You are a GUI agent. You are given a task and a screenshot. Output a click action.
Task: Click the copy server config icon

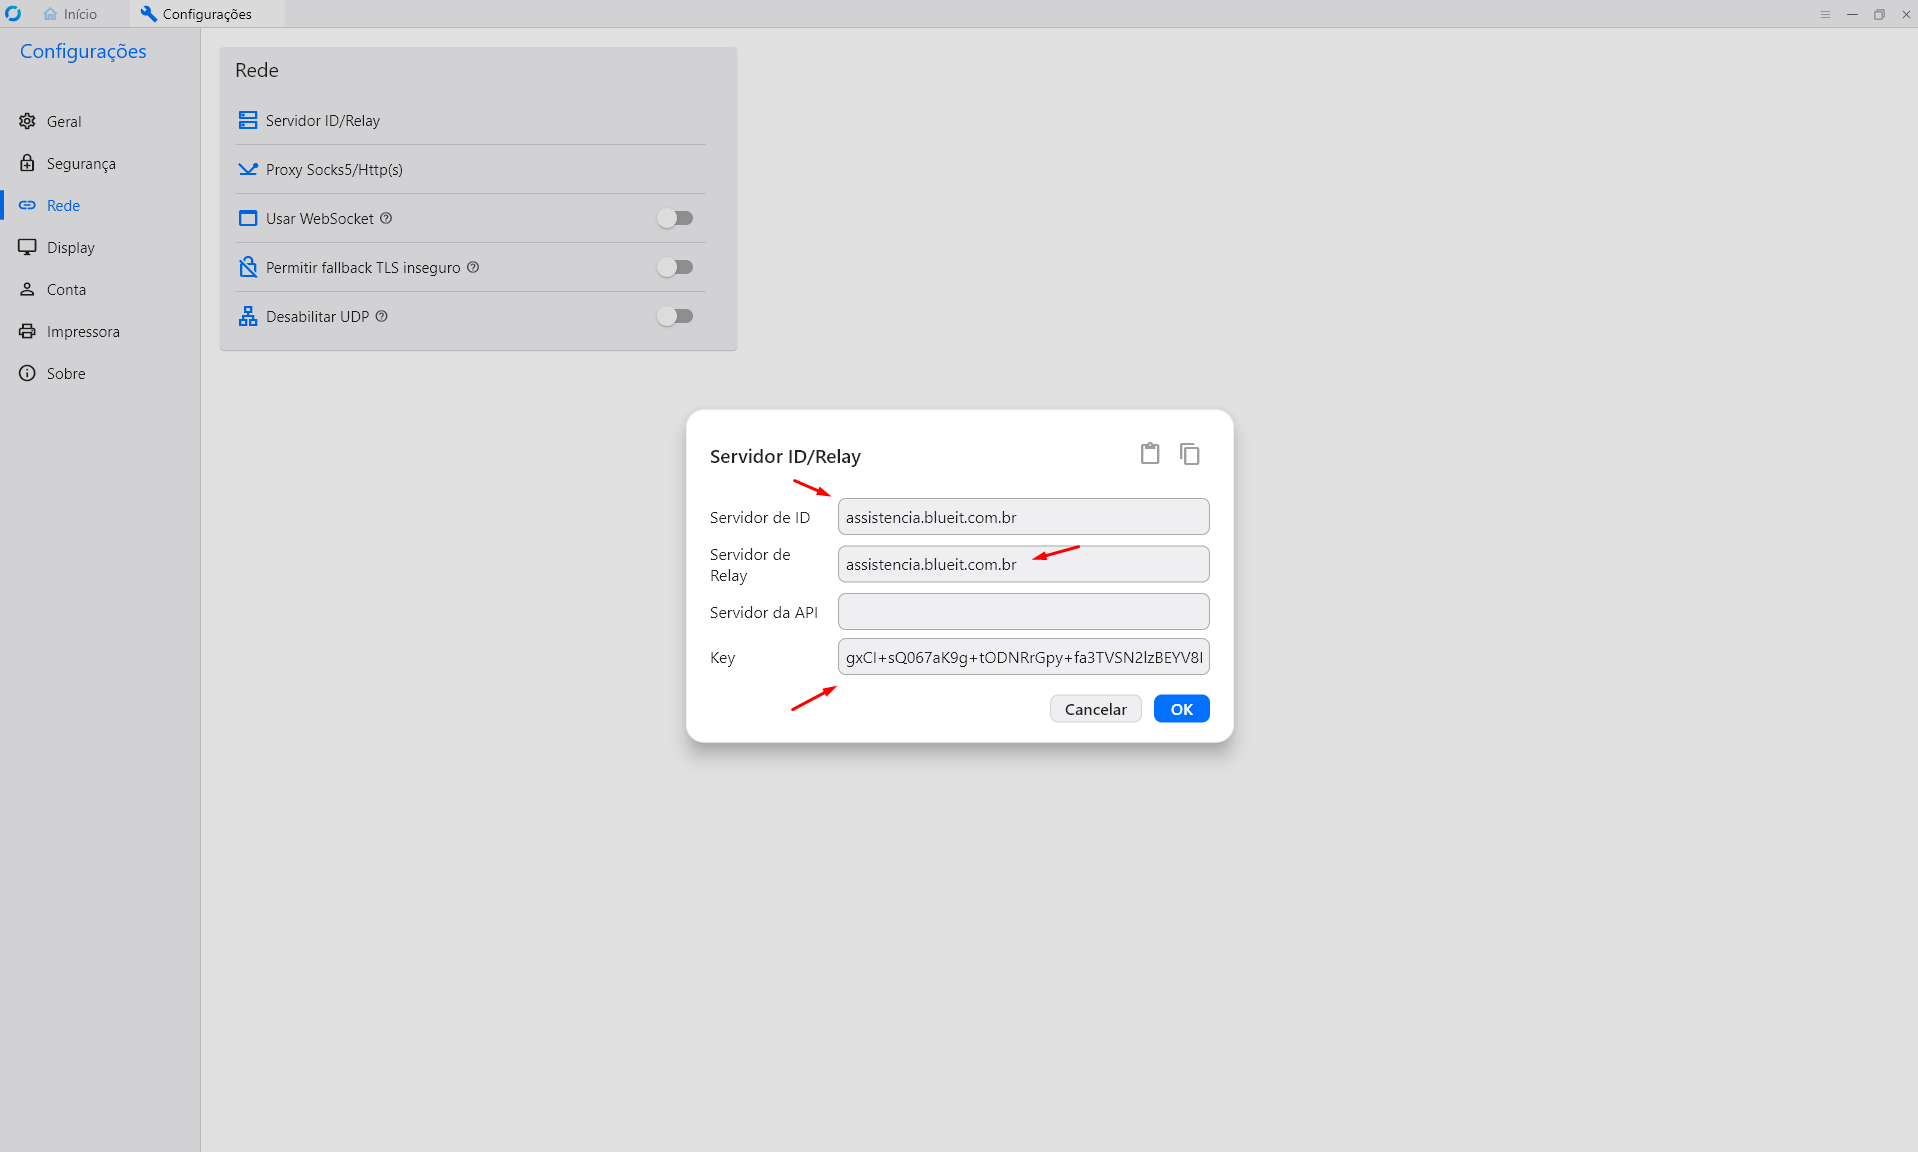[1189, 454]
